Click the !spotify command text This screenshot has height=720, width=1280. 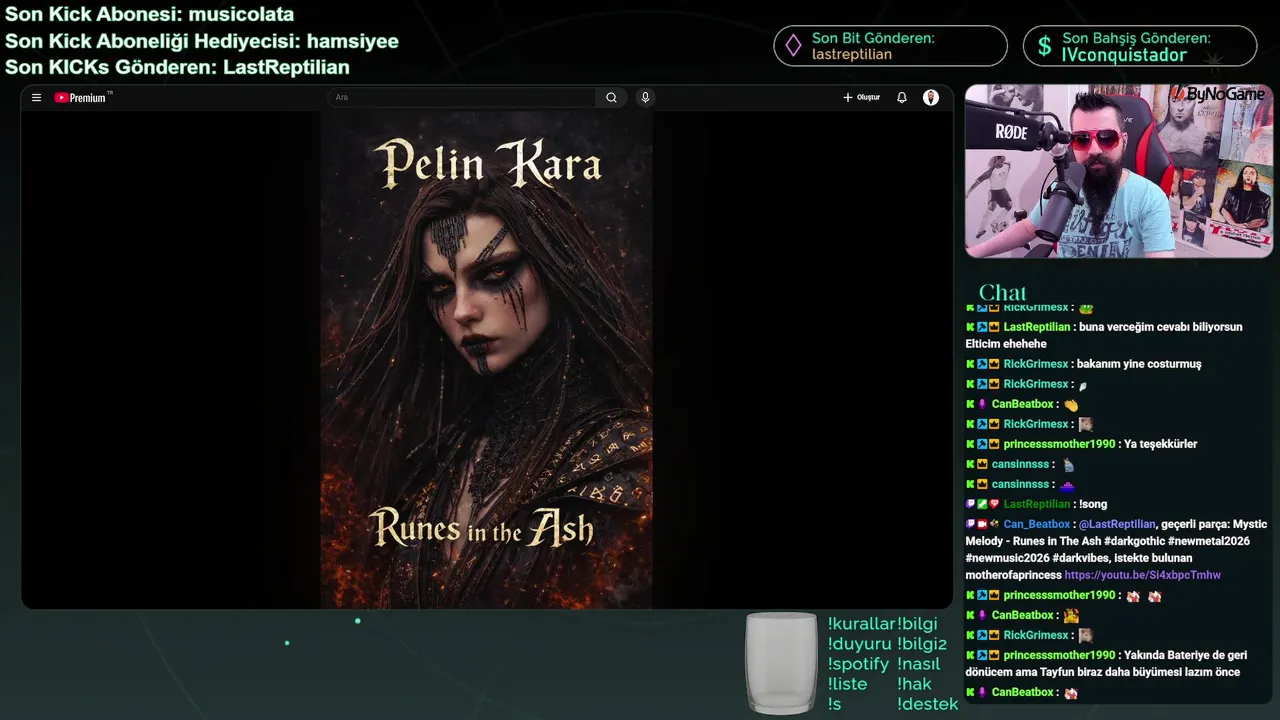pos(858,664)
